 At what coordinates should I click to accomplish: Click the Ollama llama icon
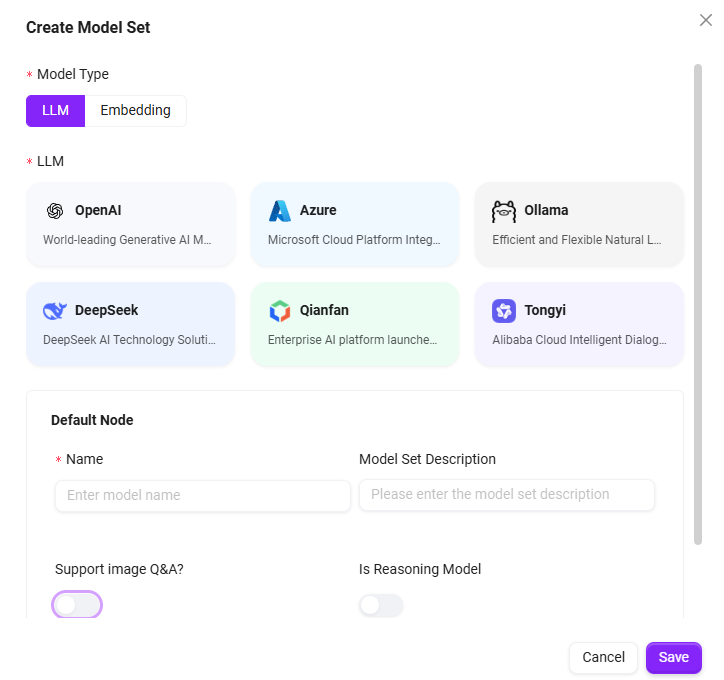pyautogui.click(x=504, y=211)
